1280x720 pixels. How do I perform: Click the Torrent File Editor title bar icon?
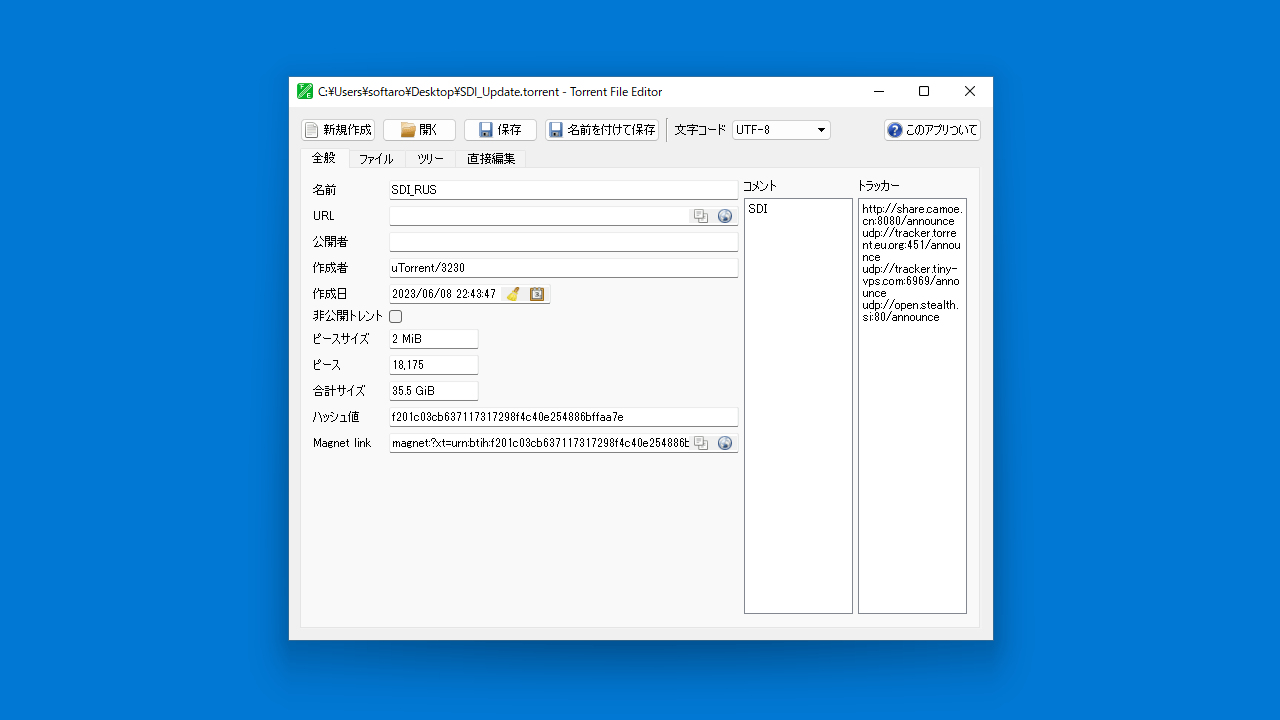305,91
